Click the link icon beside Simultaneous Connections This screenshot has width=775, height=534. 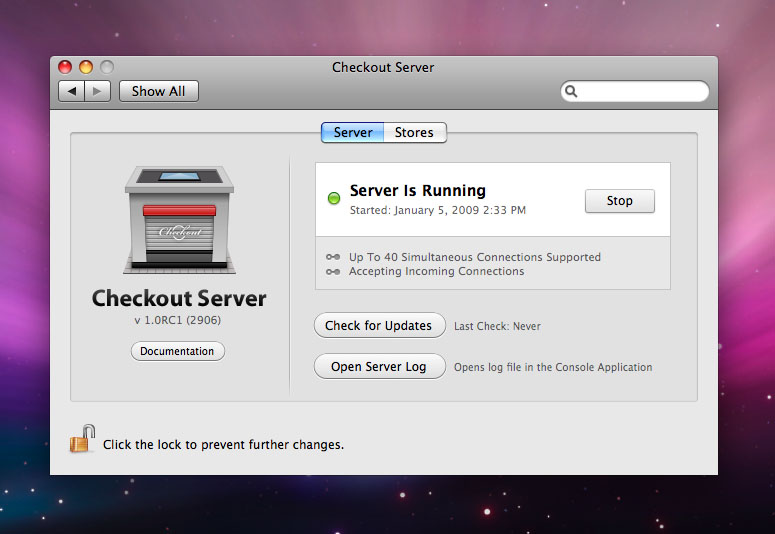point(333,257)
